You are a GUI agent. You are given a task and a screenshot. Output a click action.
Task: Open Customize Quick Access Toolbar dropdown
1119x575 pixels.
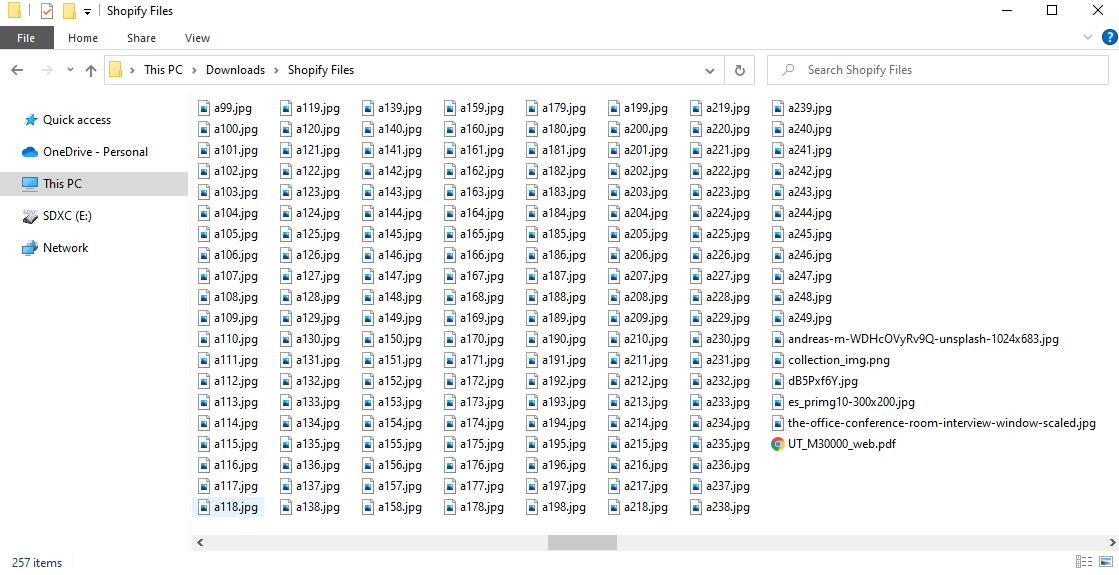[x=87, y=12]
